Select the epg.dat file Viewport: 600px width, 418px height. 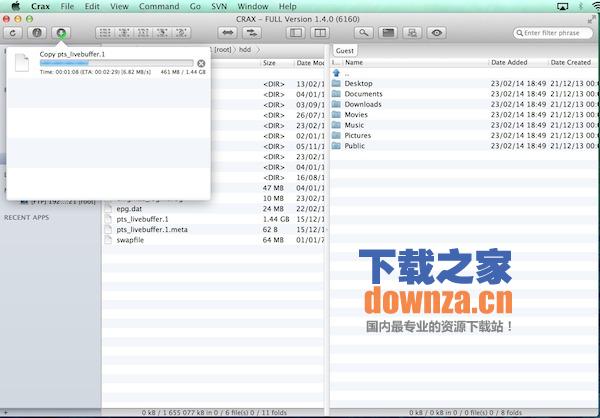129,209
